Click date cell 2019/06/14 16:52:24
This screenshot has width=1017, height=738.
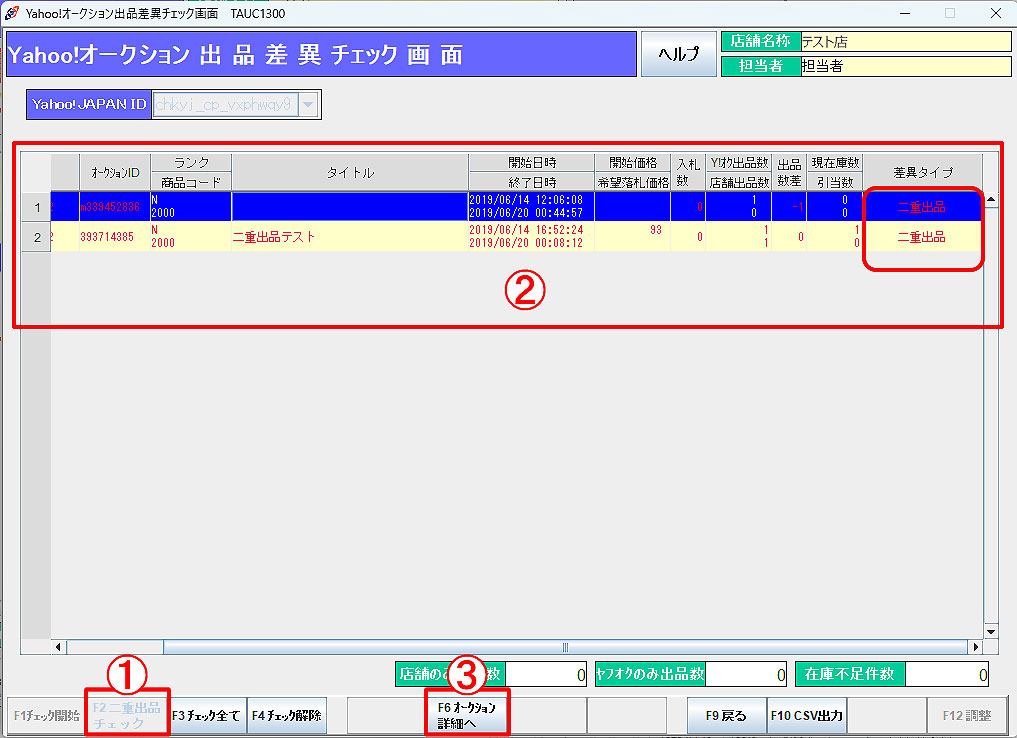[526, 230]
